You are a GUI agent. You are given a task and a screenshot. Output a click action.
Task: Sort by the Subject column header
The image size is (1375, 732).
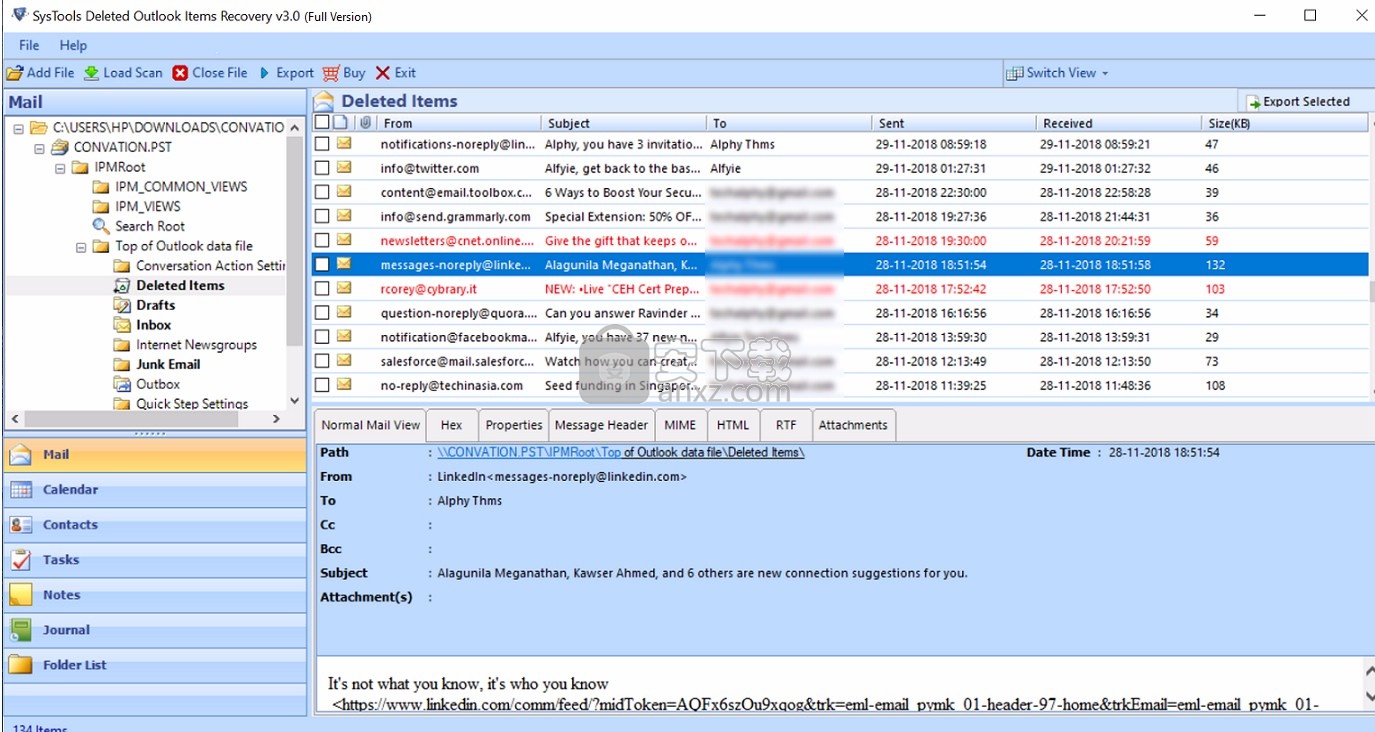pos(623,123)
